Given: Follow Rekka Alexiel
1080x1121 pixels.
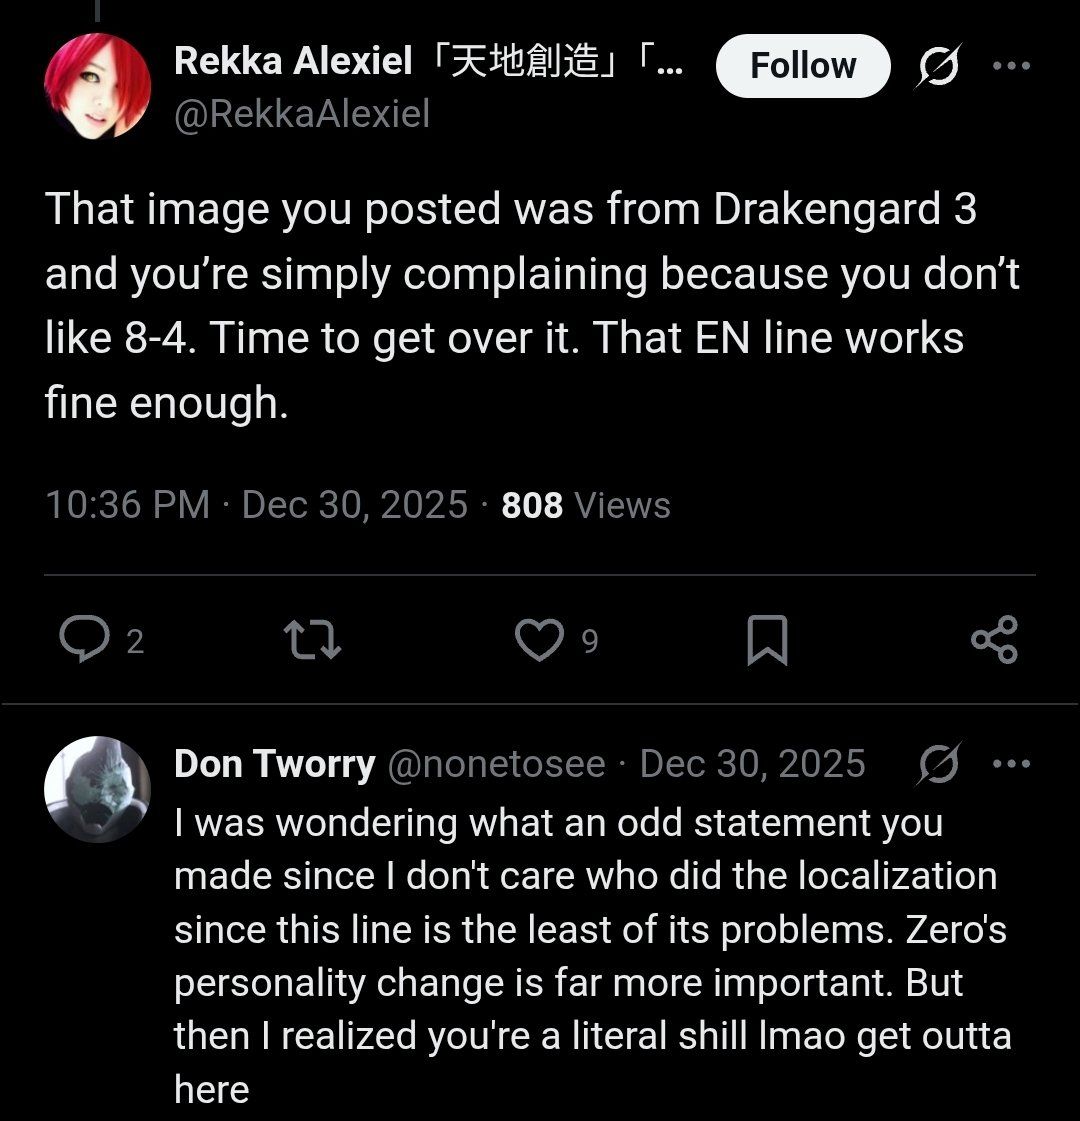Looking at the screenshot, I should (803, 66).
